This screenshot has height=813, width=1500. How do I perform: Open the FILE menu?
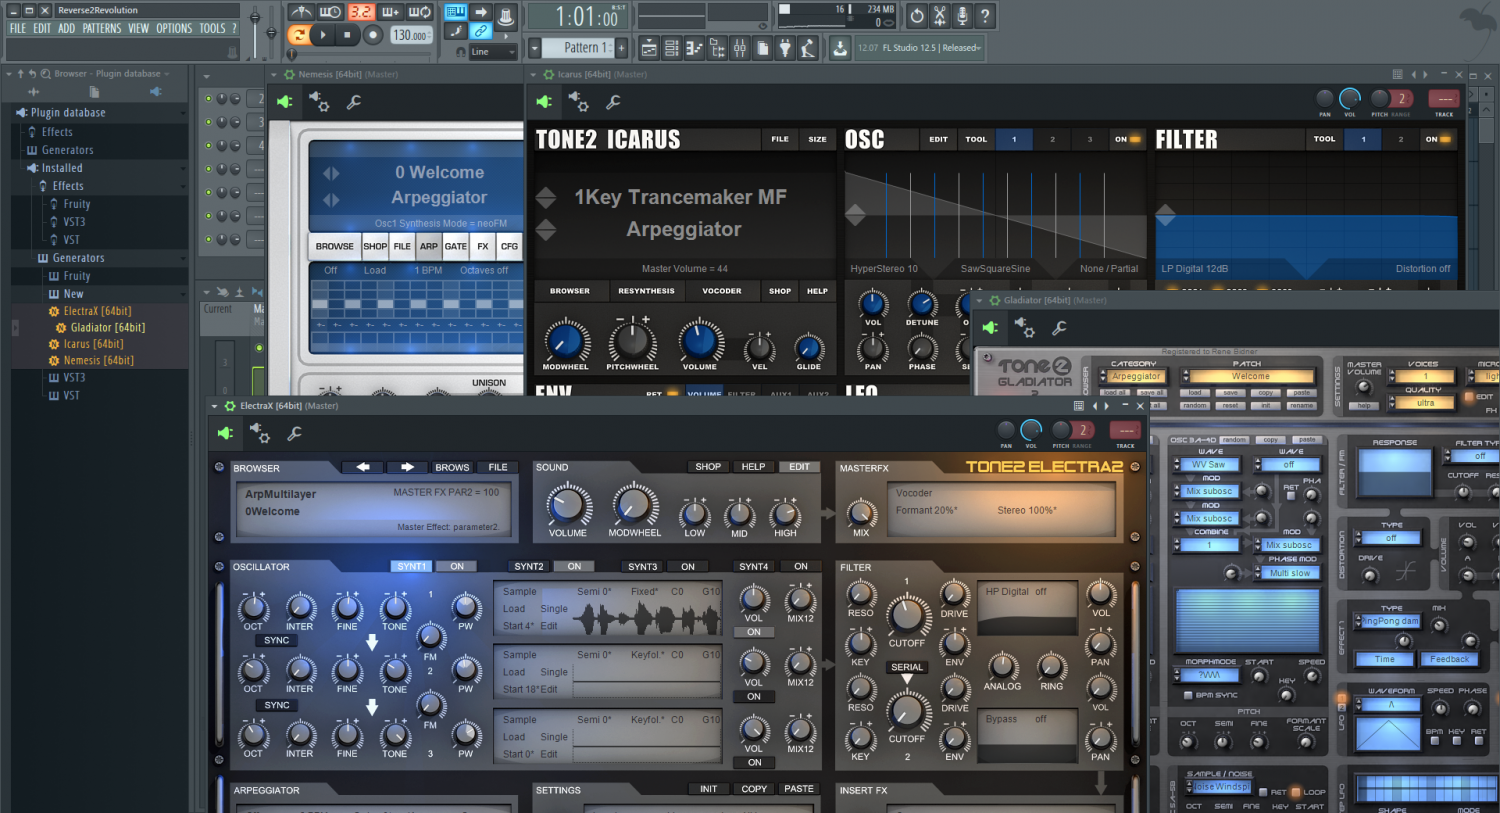18,28
